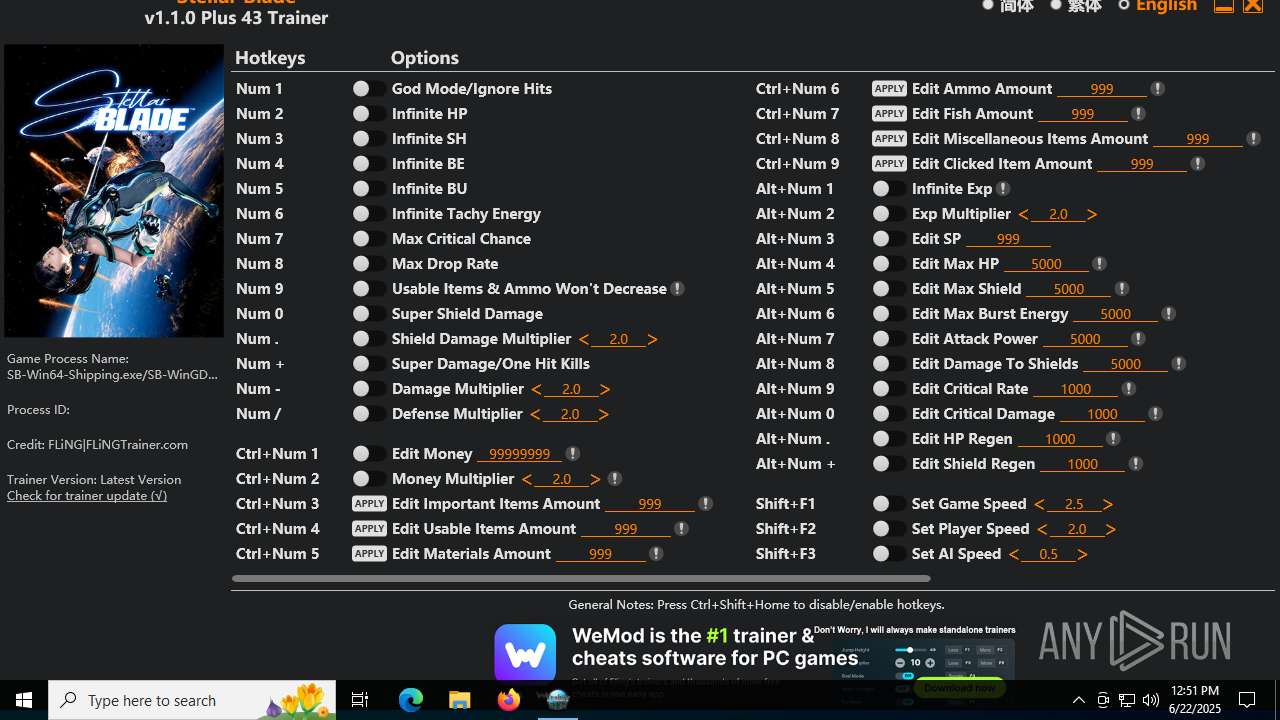Viewport: 1280px width, 720px height.
Task: Click info icon beside Edit Miscellaneous Items Amount
Action: pos(1253,139)
